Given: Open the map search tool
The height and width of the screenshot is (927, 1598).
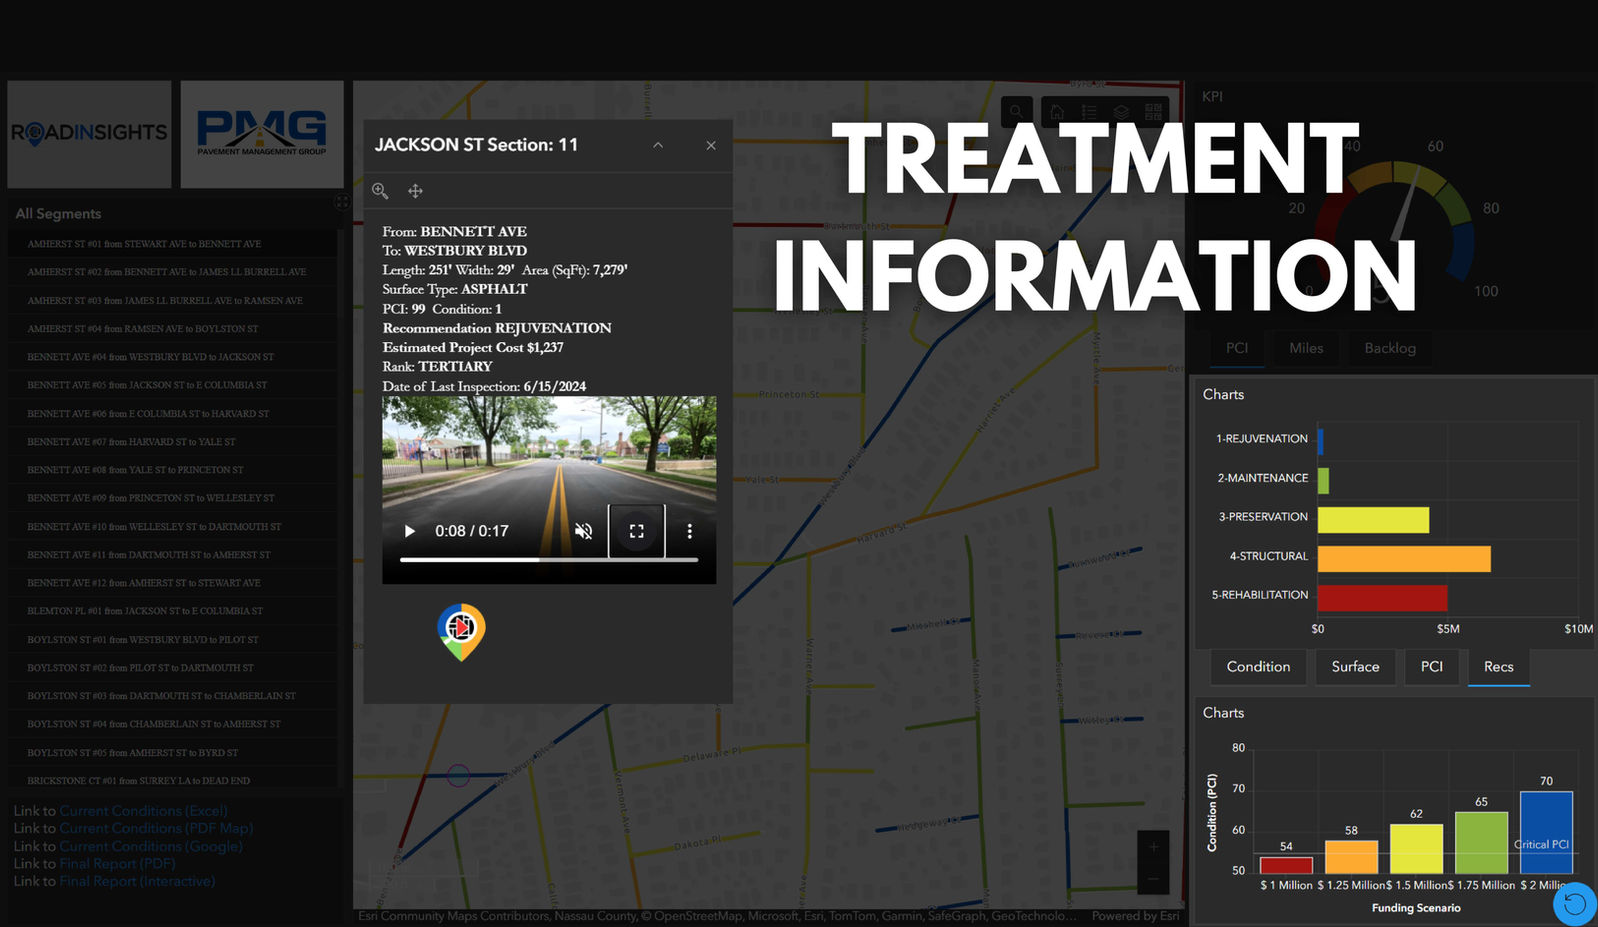Looking at the screenshot, I should coord(1016,112).
